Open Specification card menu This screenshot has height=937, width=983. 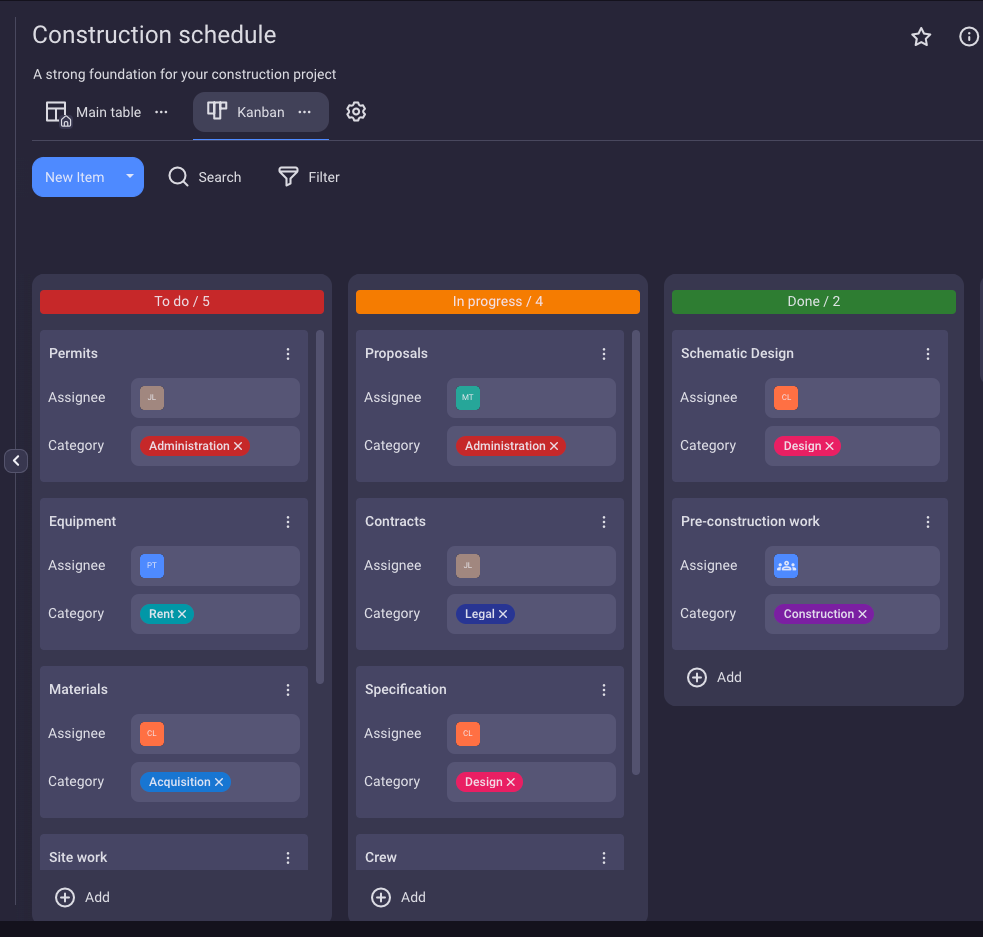[604, 690]
